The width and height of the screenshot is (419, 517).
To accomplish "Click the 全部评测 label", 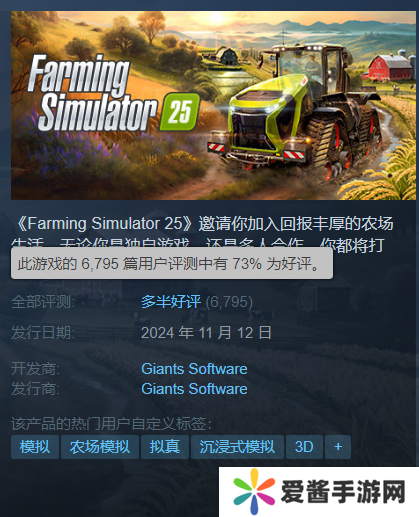I will pyautogui.click(x=43, y=302).
